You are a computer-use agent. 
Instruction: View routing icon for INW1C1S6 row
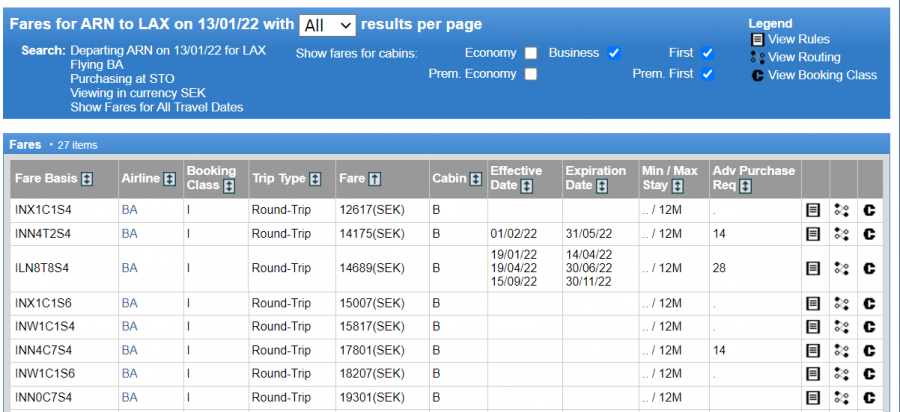click(x=841, y=374)
